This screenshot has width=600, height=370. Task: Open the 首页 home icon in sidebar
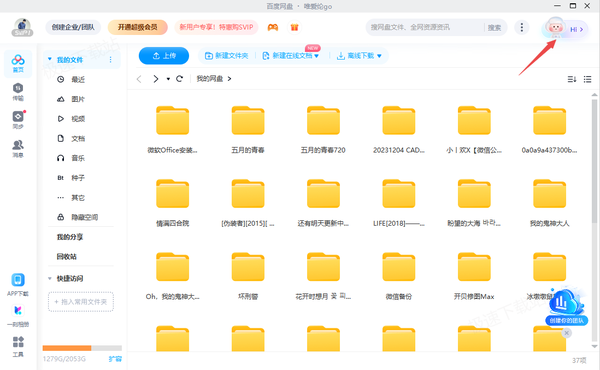(18, 63)
